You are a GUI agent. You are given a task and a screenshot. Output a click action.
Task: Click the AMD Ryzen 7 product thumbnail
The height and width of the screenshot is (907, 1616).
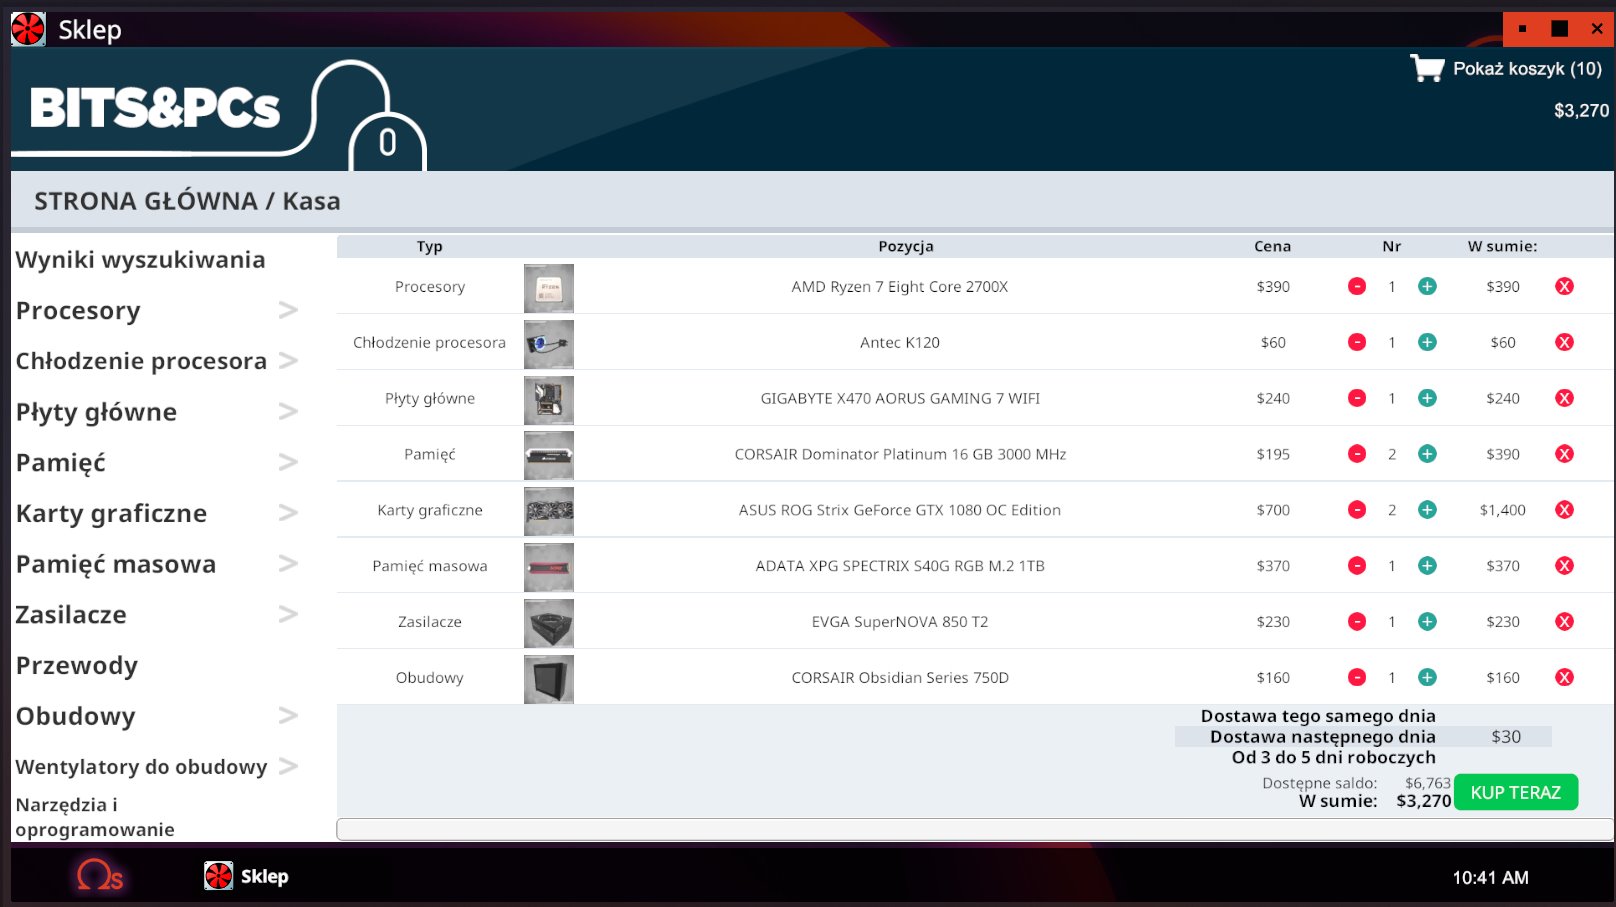pyautogui.click(x=549, y=288)
